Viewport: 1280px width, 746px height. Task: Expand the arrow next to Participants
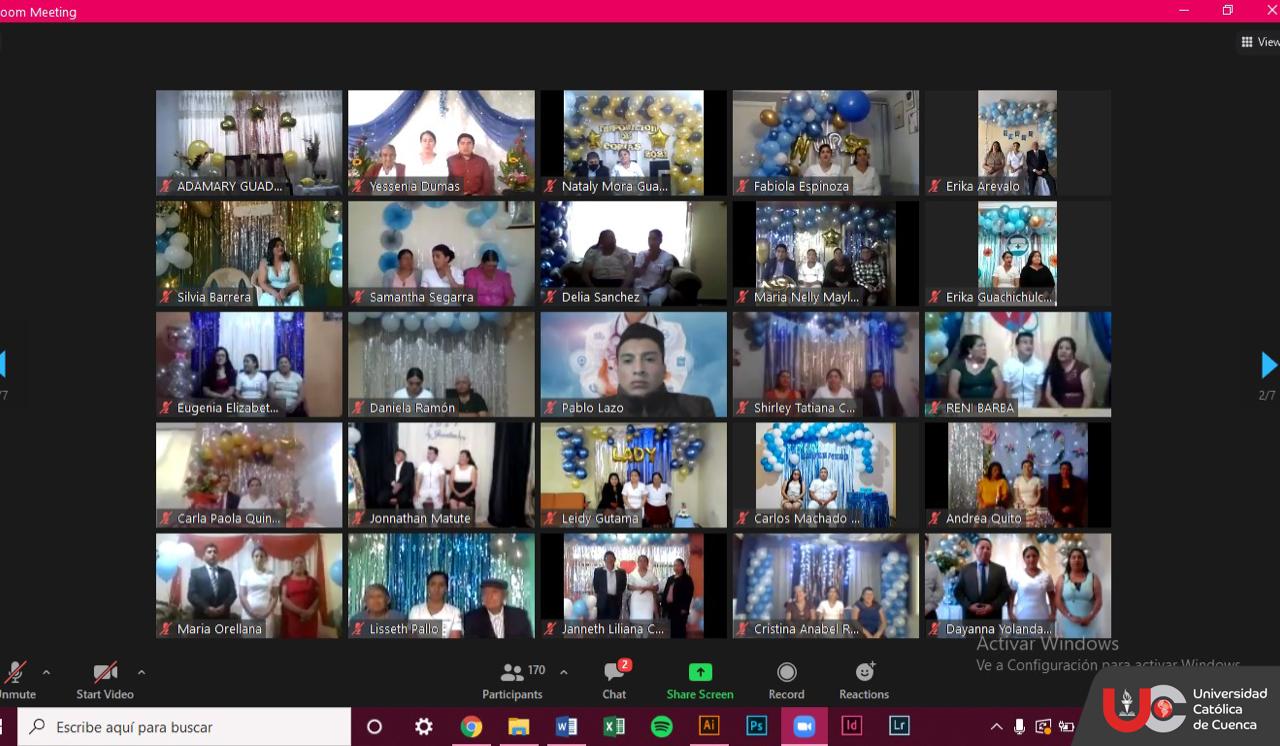[563, 672]
